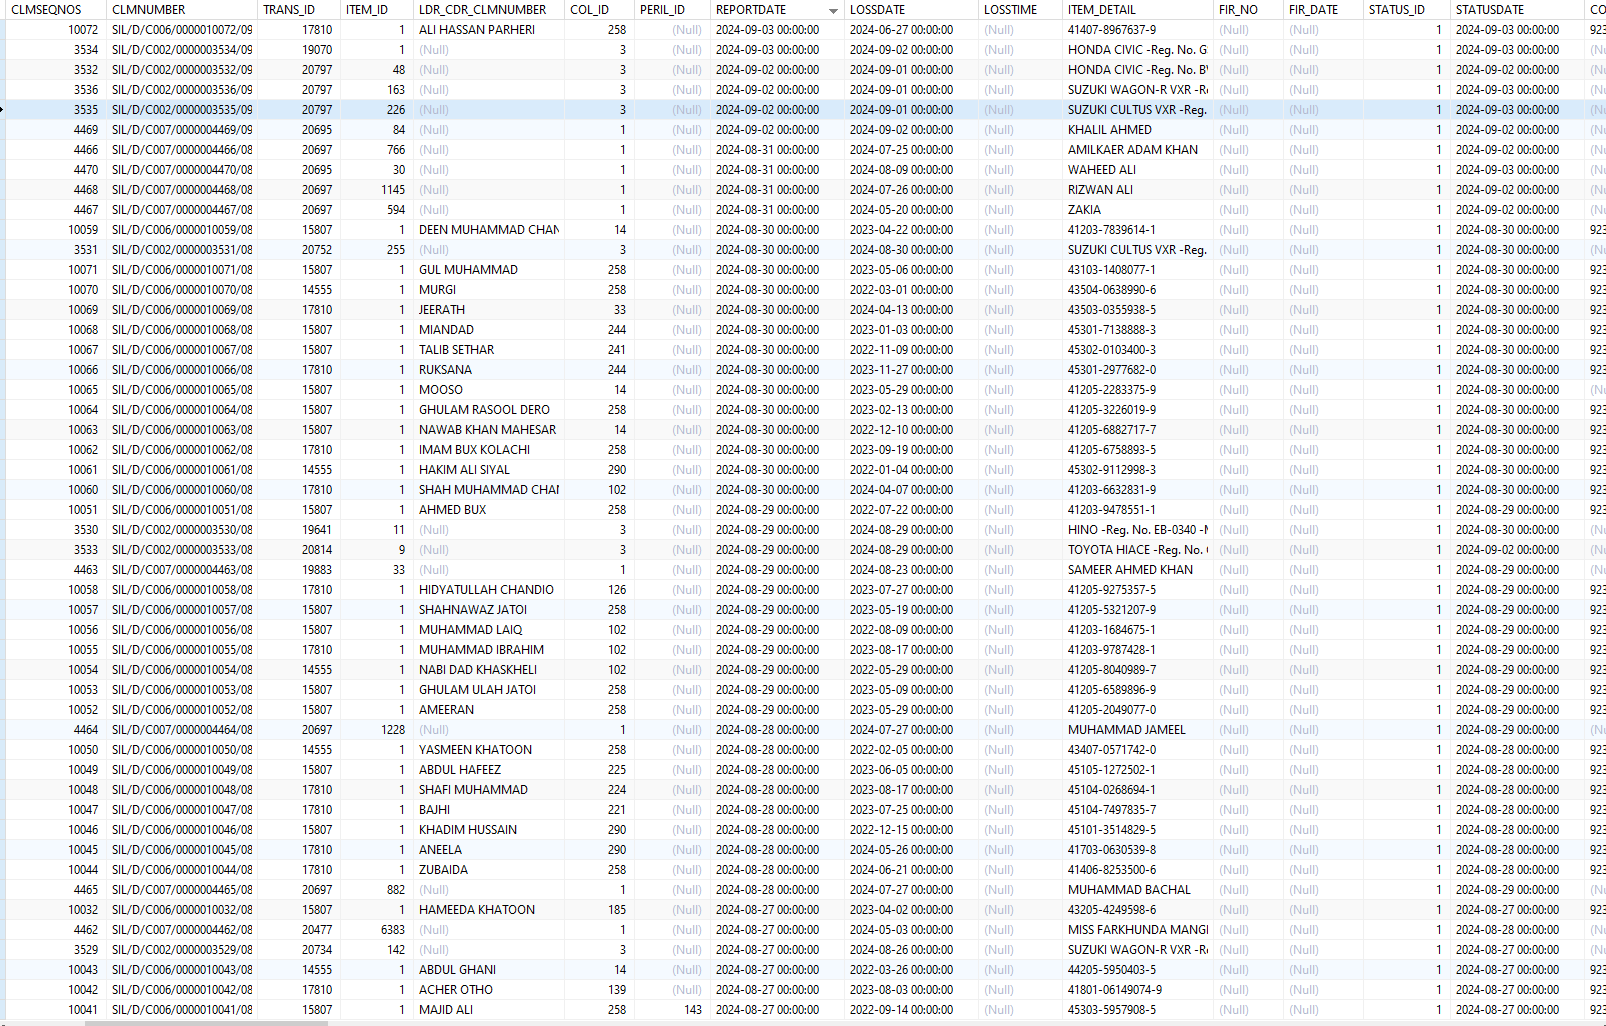Click the STATUS_ID column header

(x=1406, y=10)
